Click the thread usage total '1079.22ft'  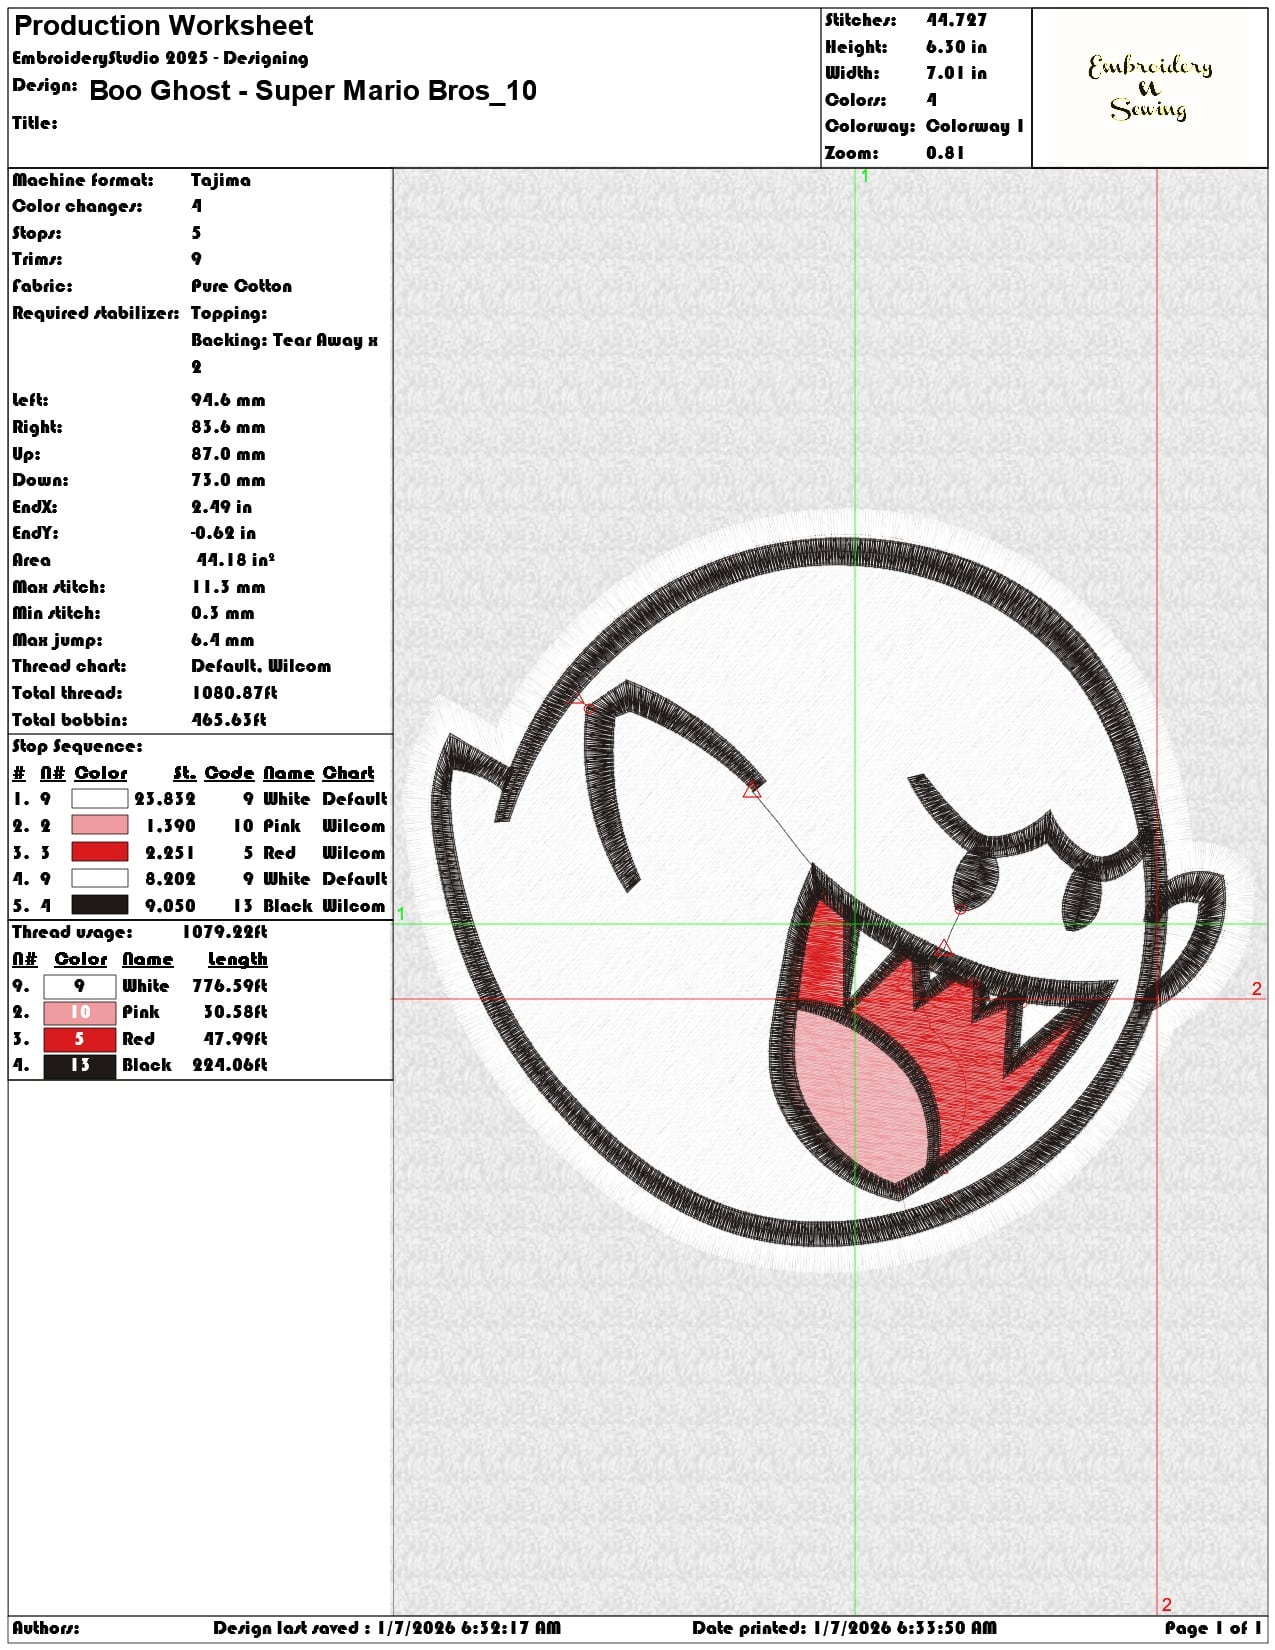(225, 932)
